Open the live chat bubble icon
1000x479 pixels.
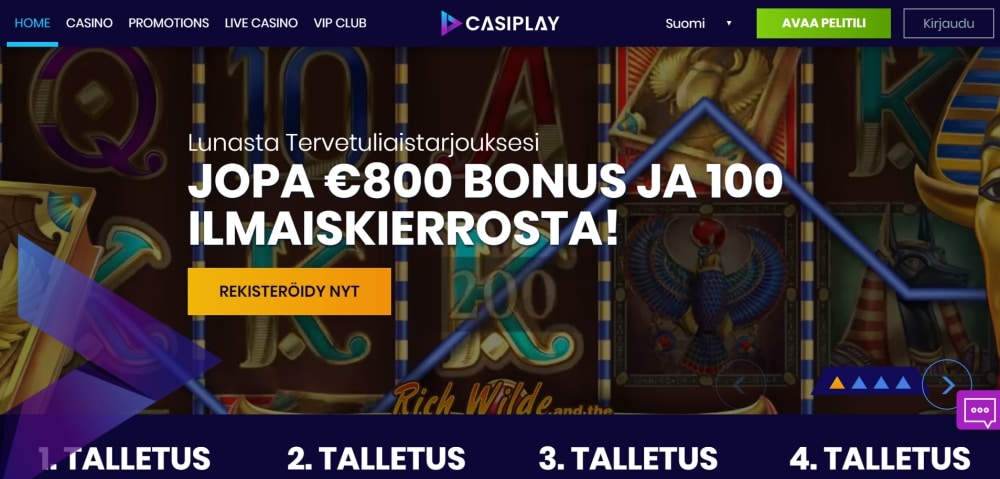pos(979,410)
